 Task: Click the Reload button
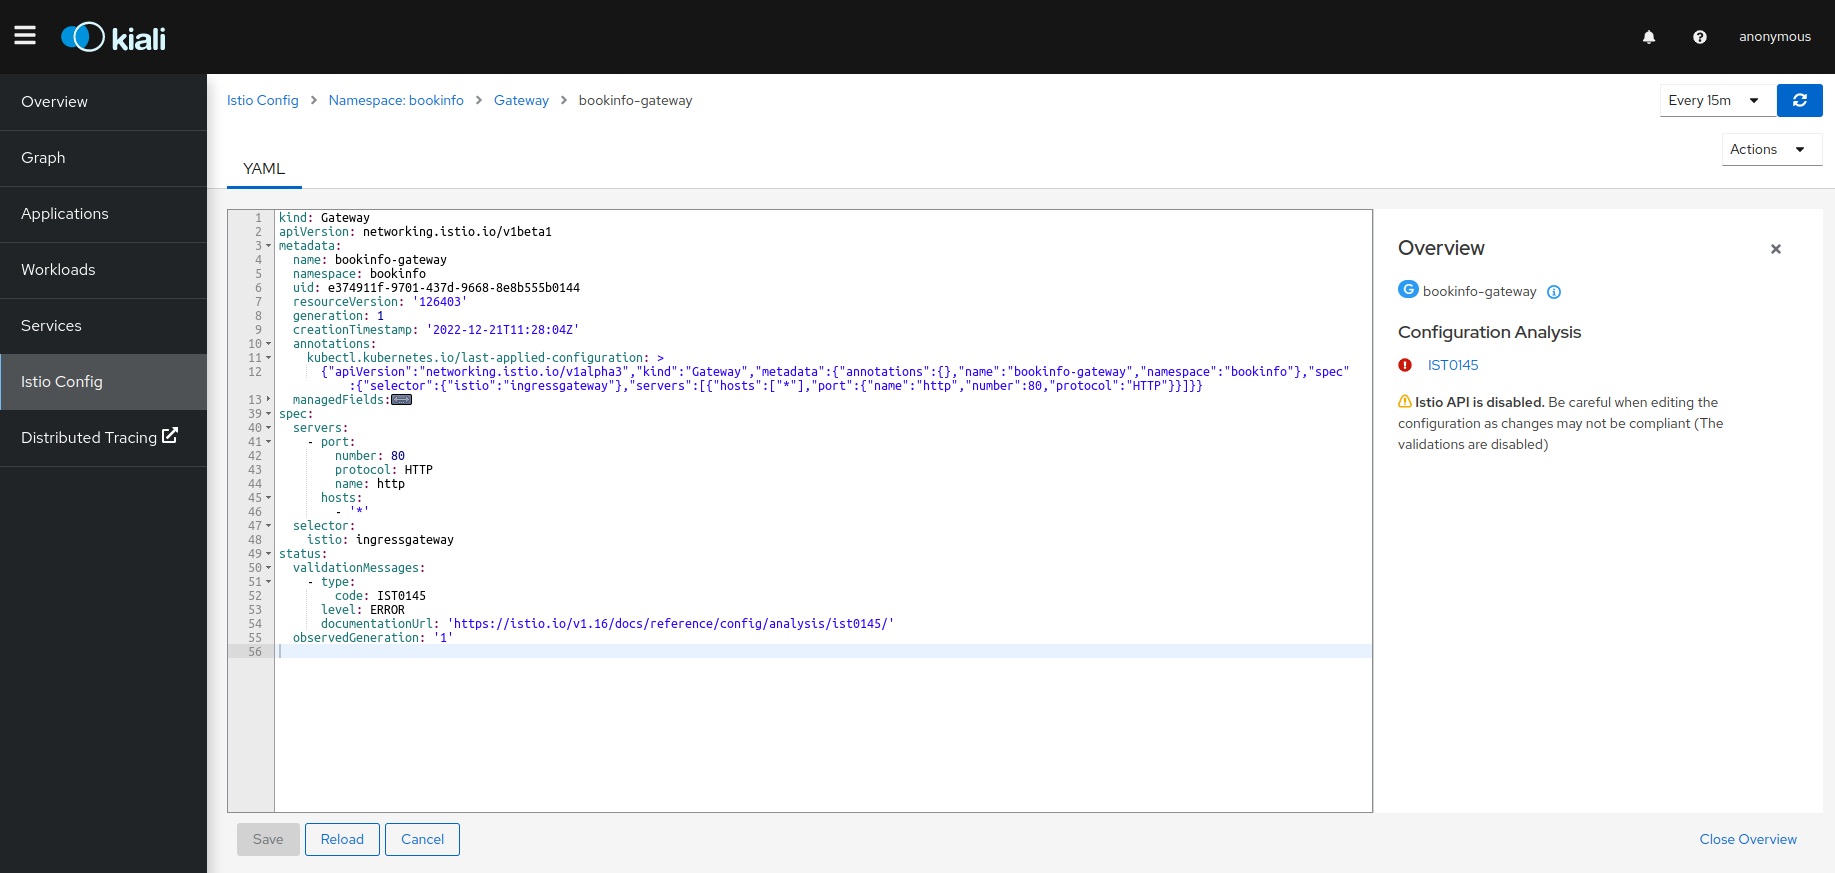(342, 839)
